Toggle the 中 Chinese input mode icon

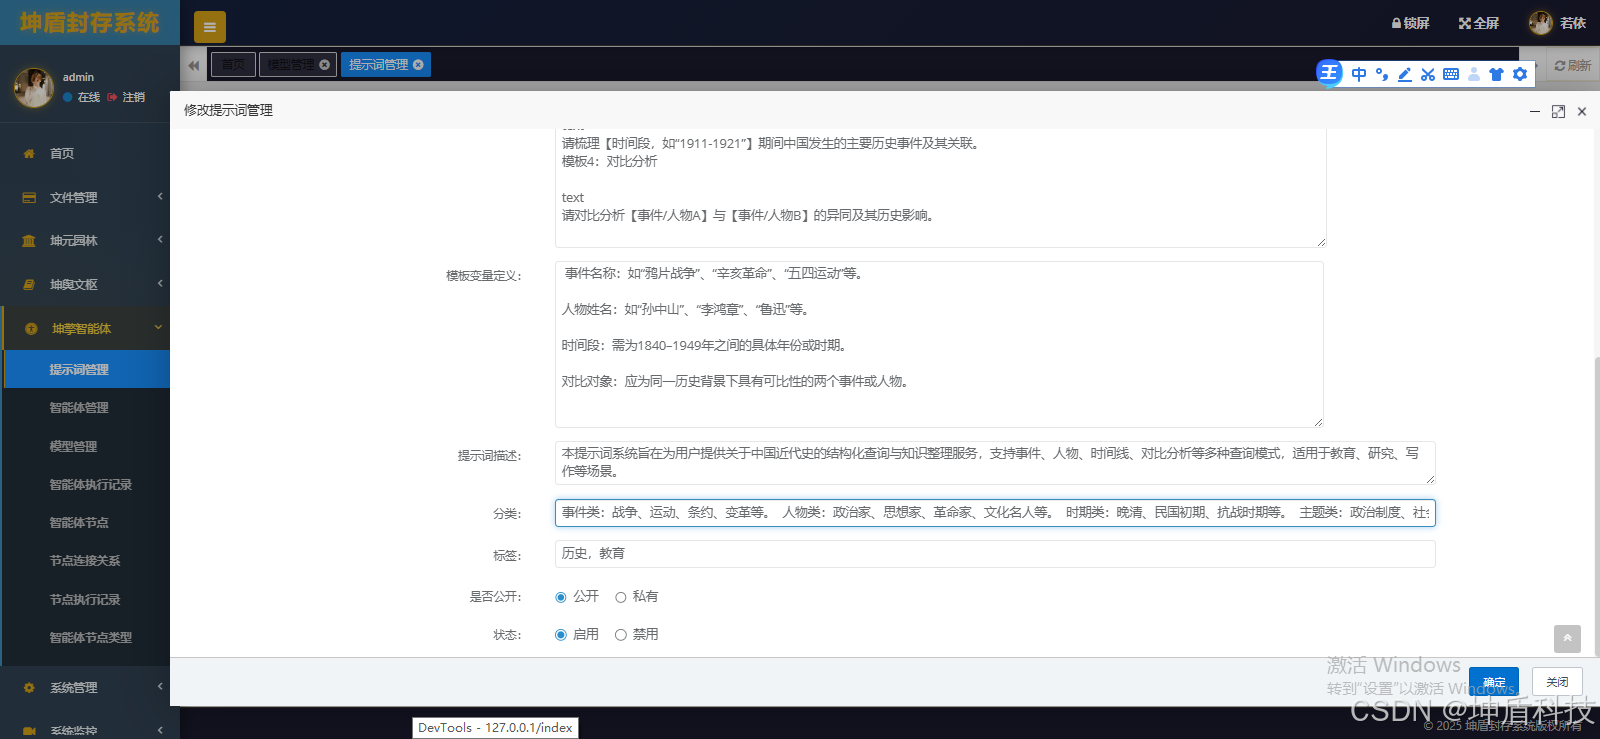pos(1359,74)
